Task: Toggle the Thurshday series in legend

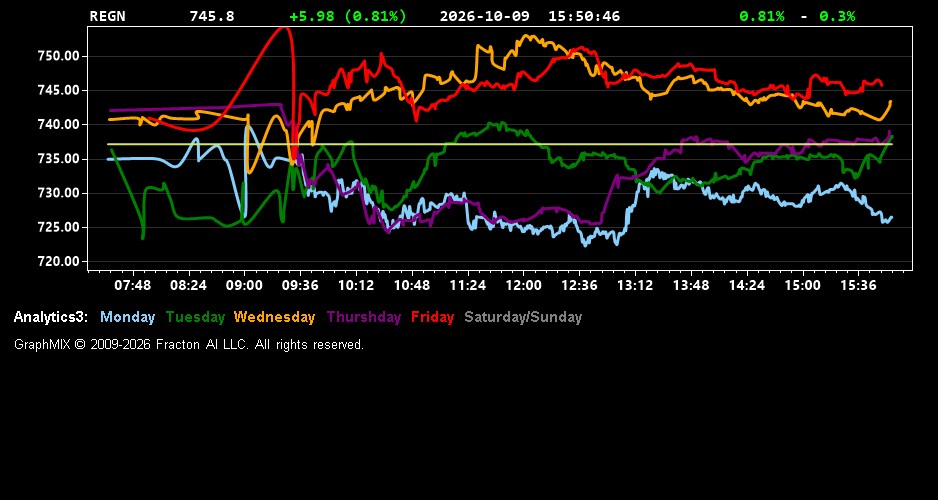Action: point(364,317)
